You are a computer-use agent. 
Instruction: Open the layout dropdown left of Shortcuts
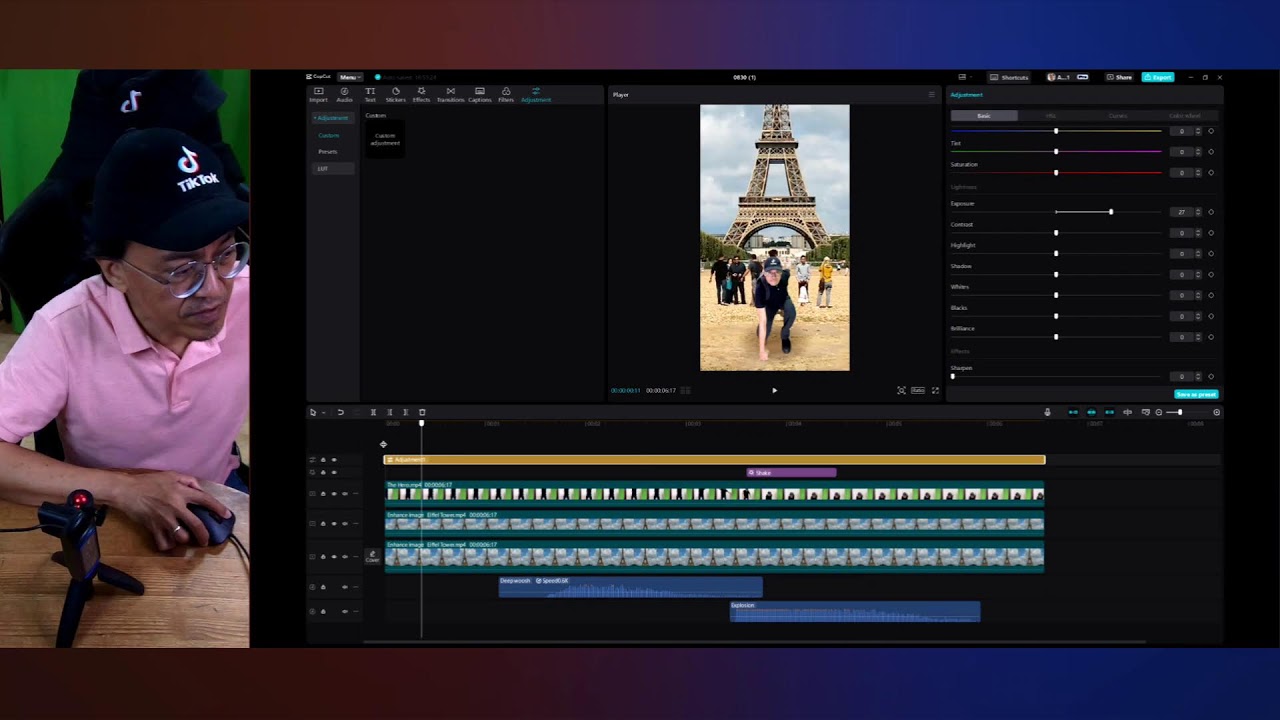coord(965,77)
